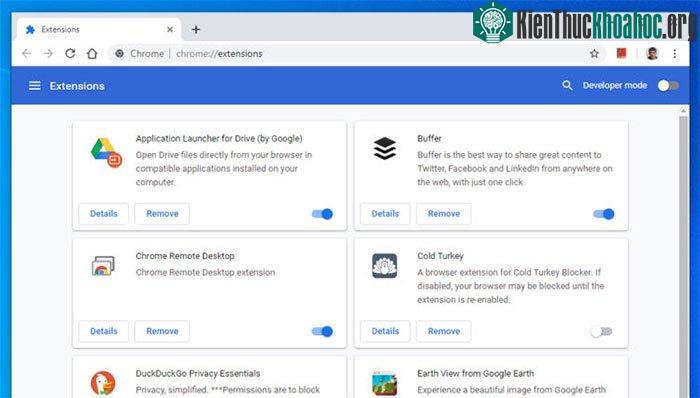Toggle Developer mode switch
The image size is (700, 398).
(x=668, y=85)
